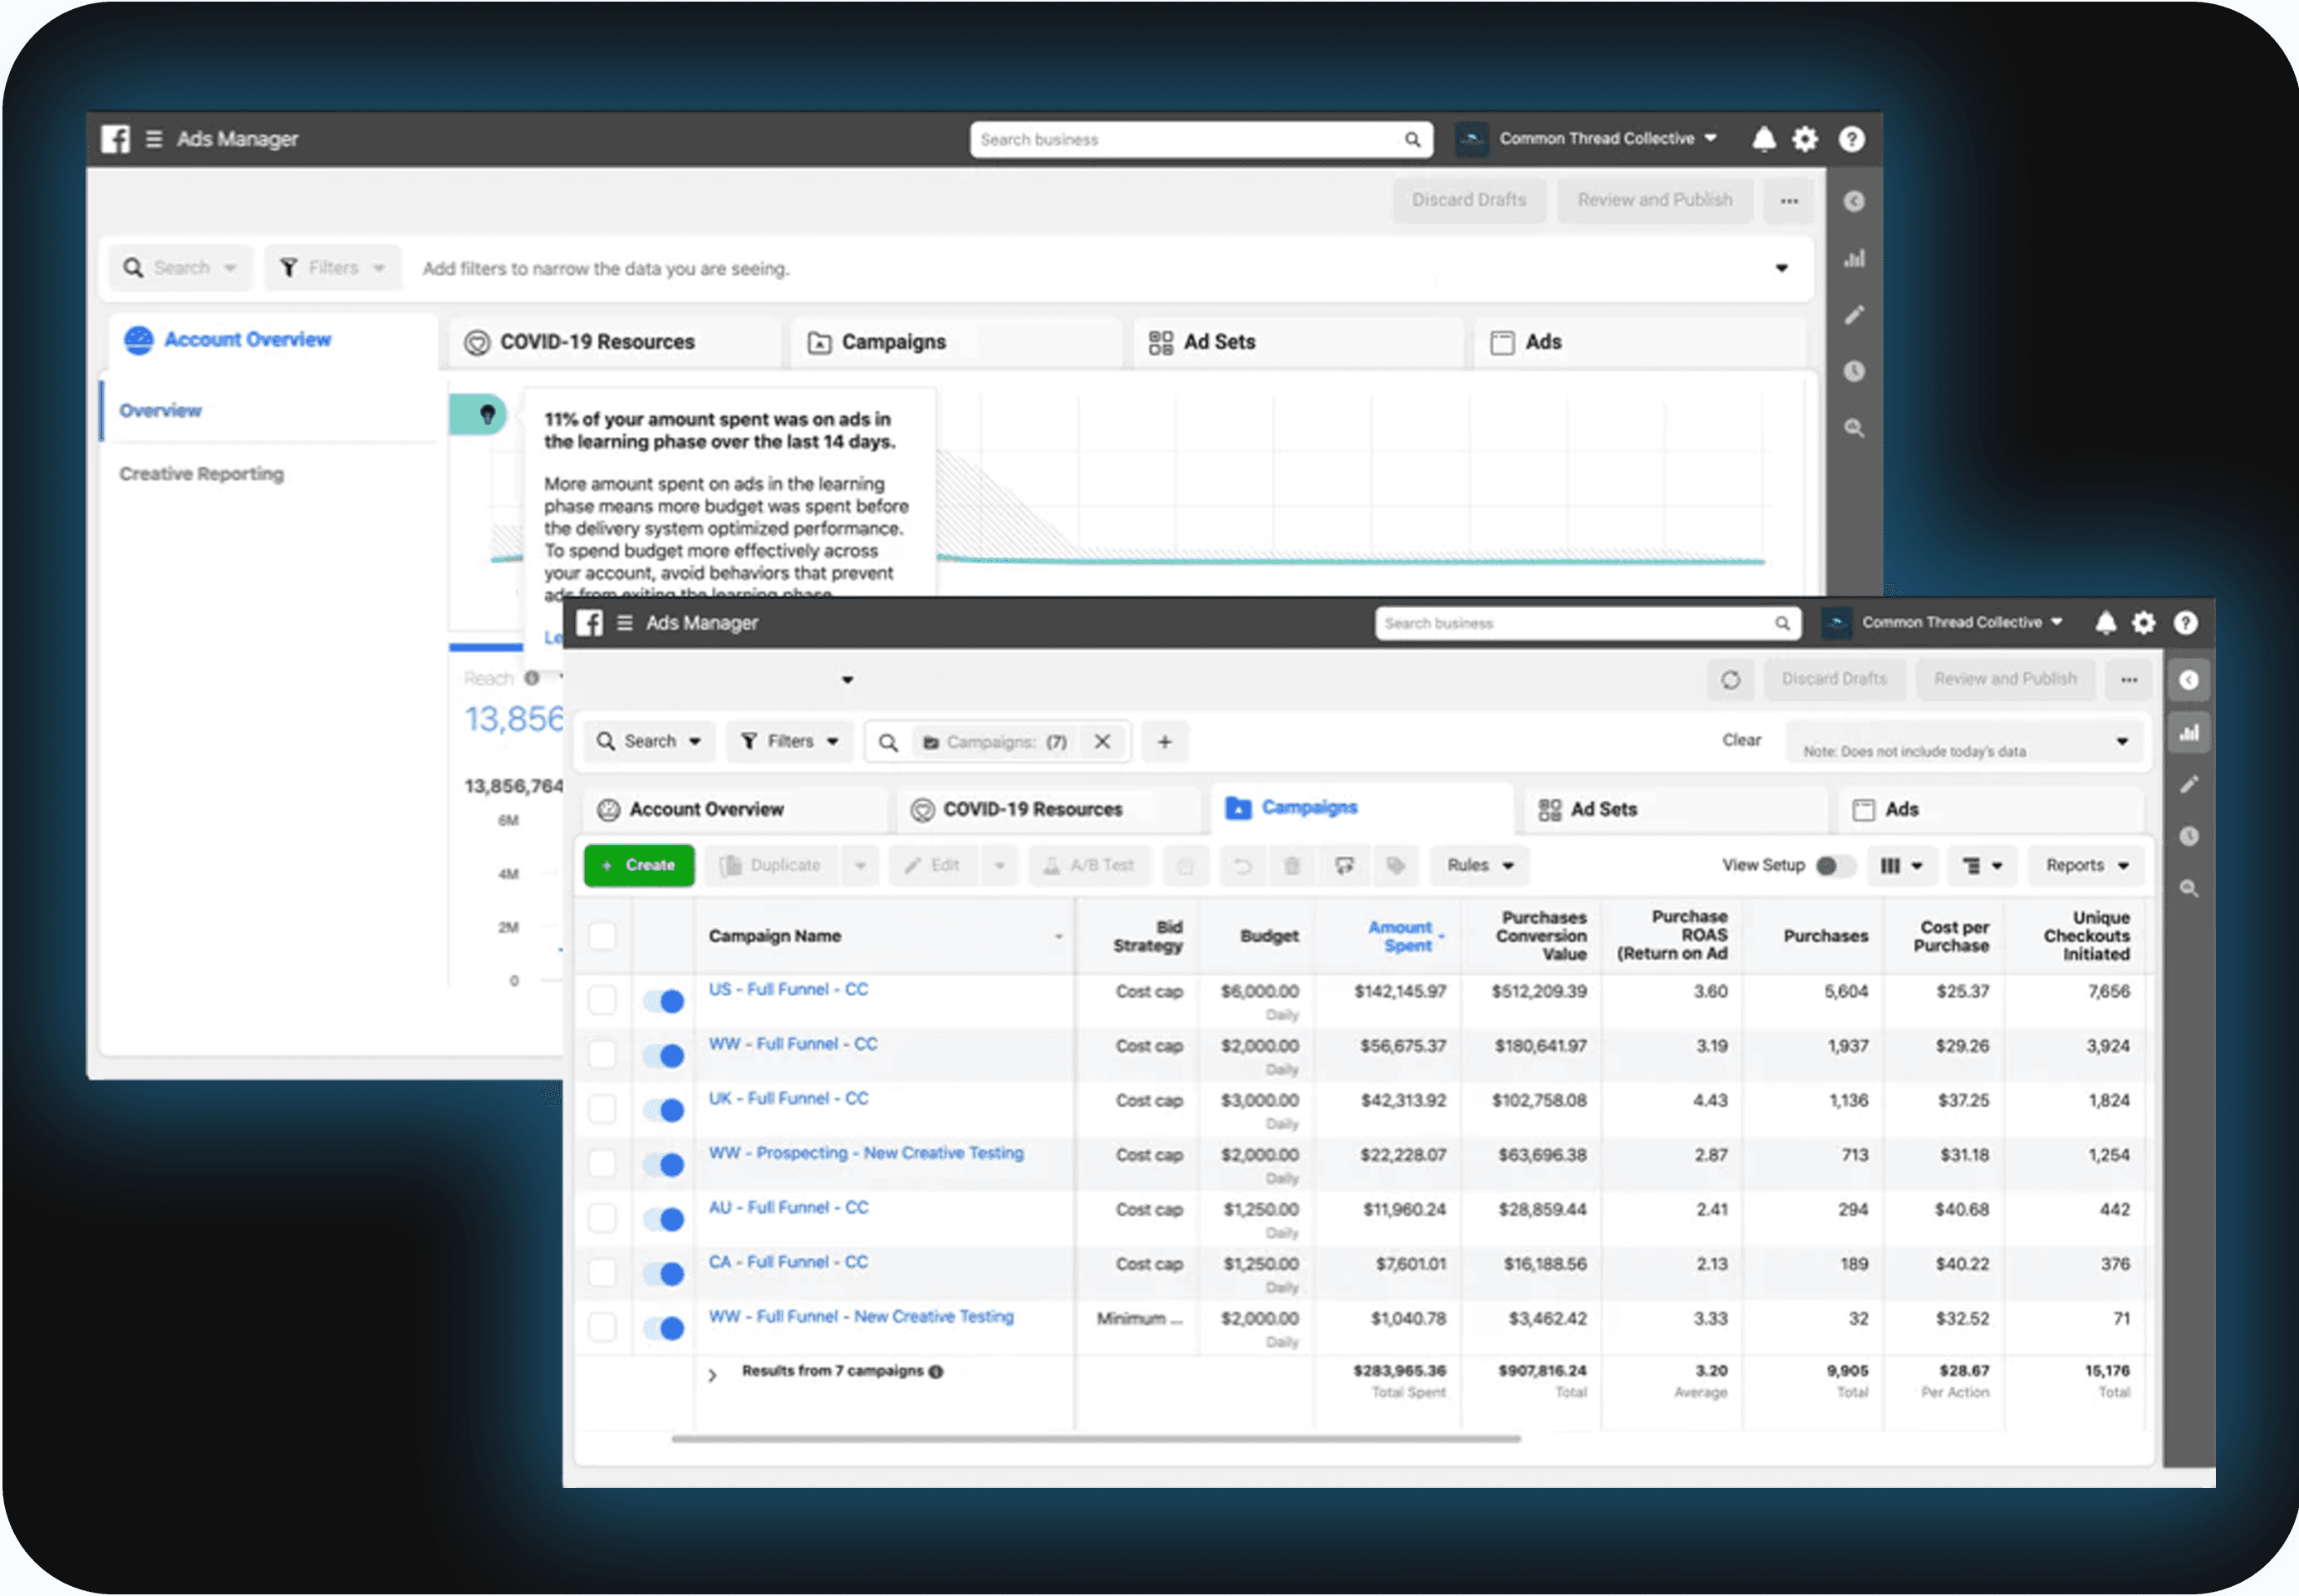This screenshot has width=2299, height=1596.
Task: Click the refresh icon next to Discard Drafts
Action: click(1731, 680)
